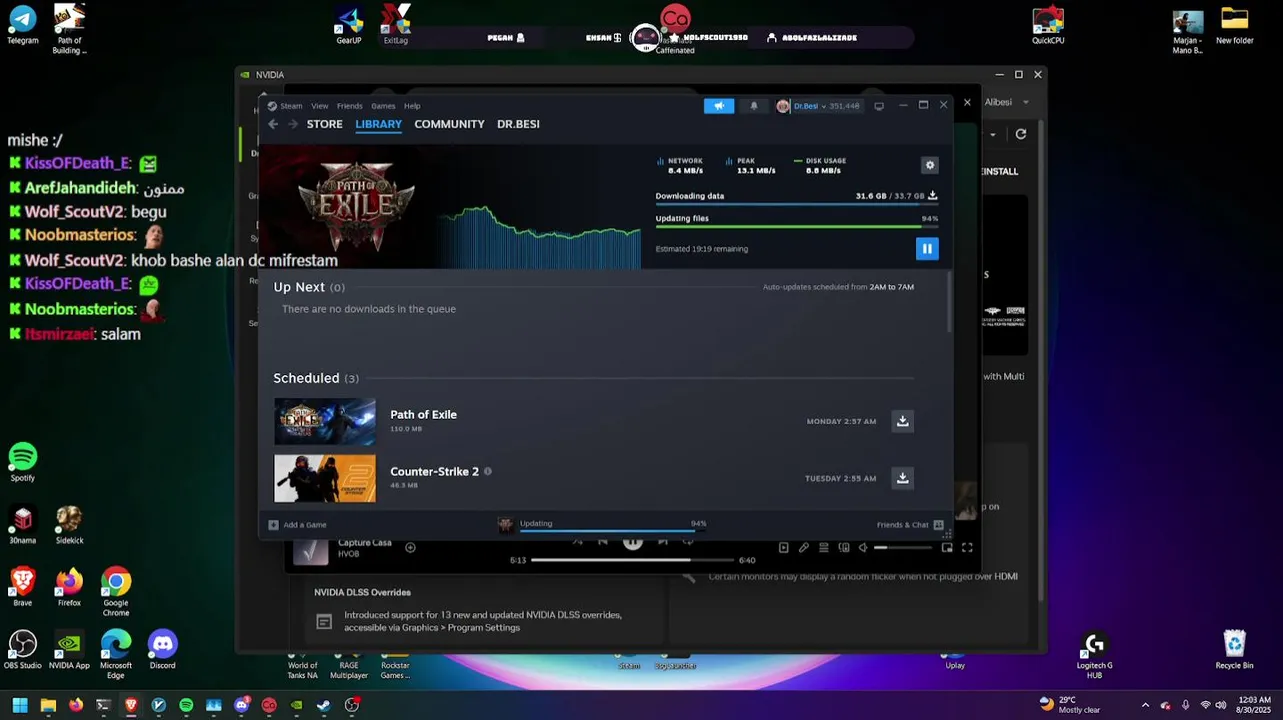This screenshot has height=720, width=1283.
Task: Open connect to device icon
Action: [844, 548]
